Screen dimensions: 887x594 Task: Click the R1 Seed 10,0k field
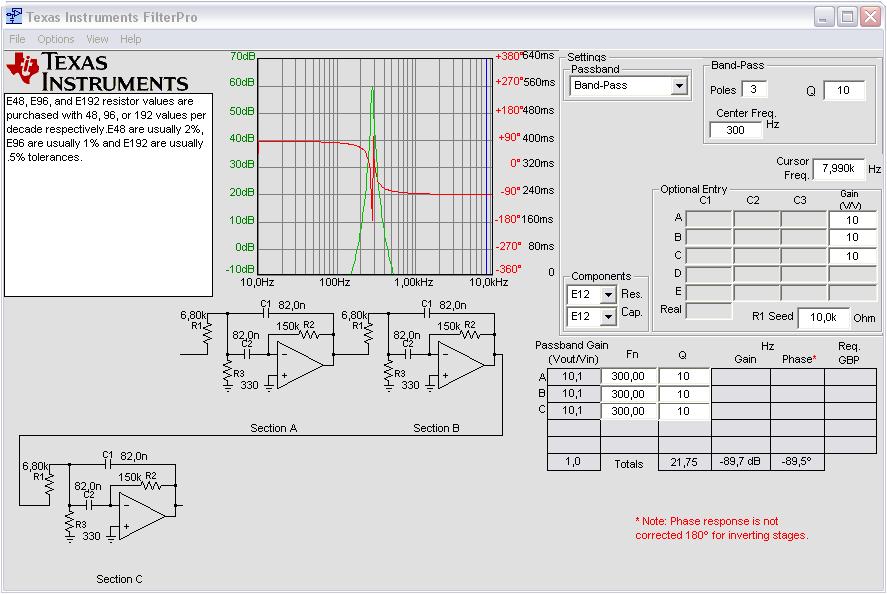click(x=823, y=317)
